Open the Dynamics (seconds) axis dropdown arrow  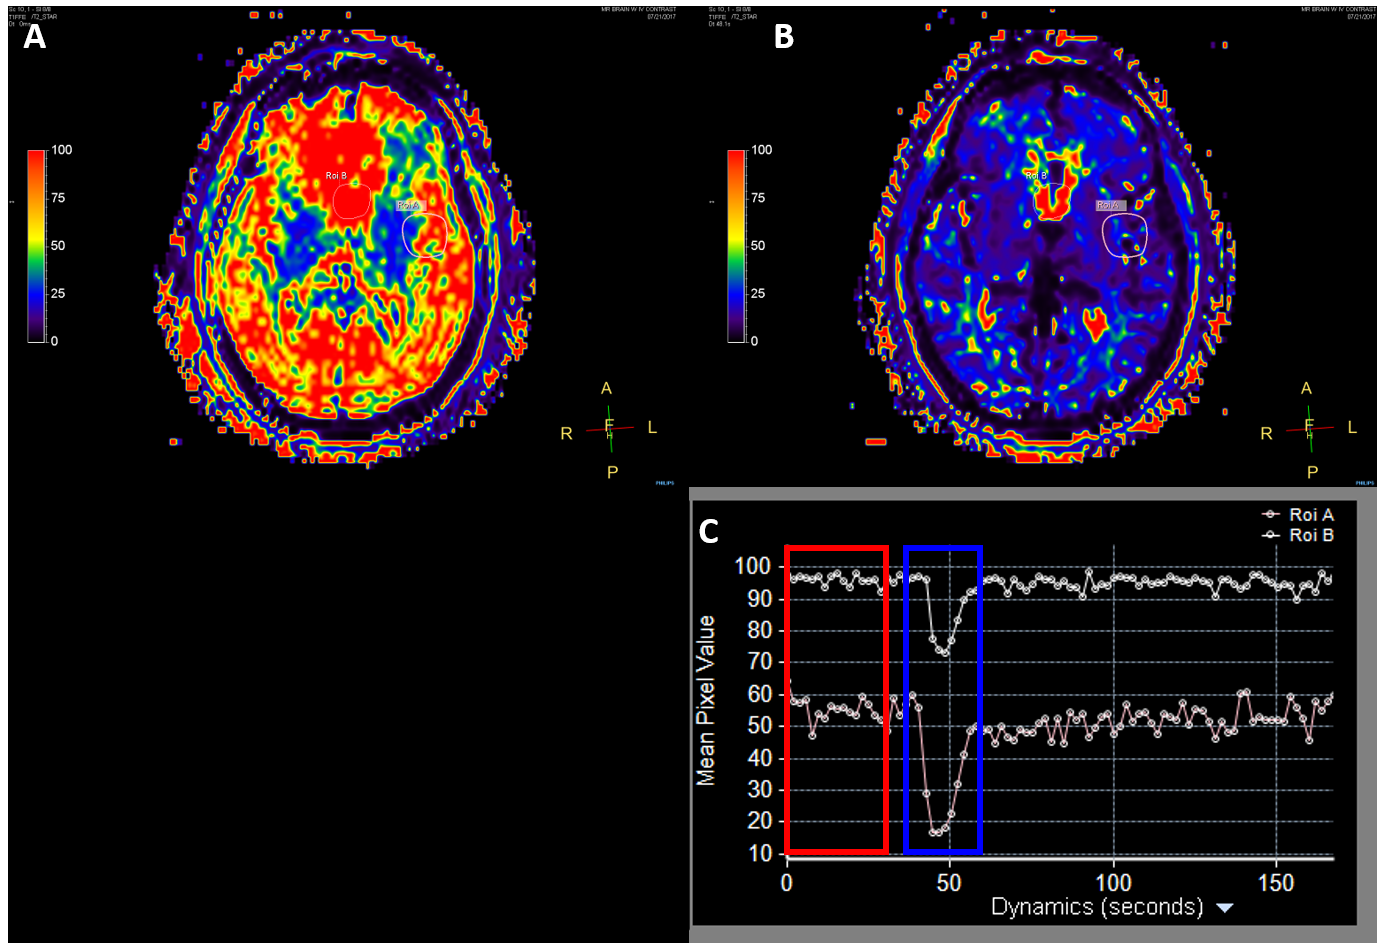pyautogui.click(x=1224, y=908)
